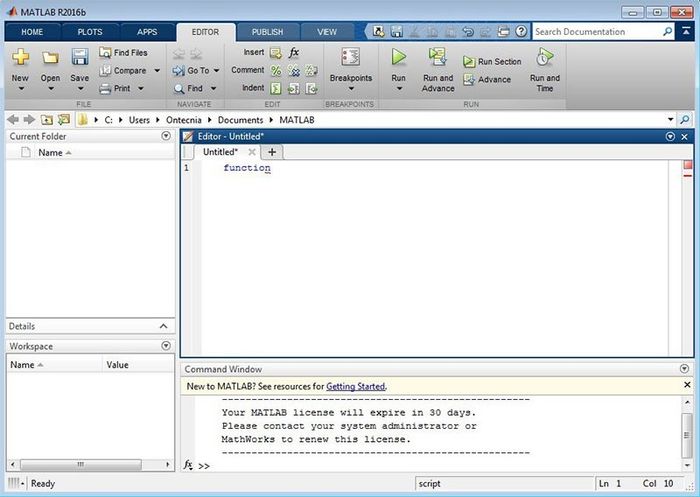The image size is (700, 497).
Task: Click the Save disk icon
Action: (x=79, y=58)
